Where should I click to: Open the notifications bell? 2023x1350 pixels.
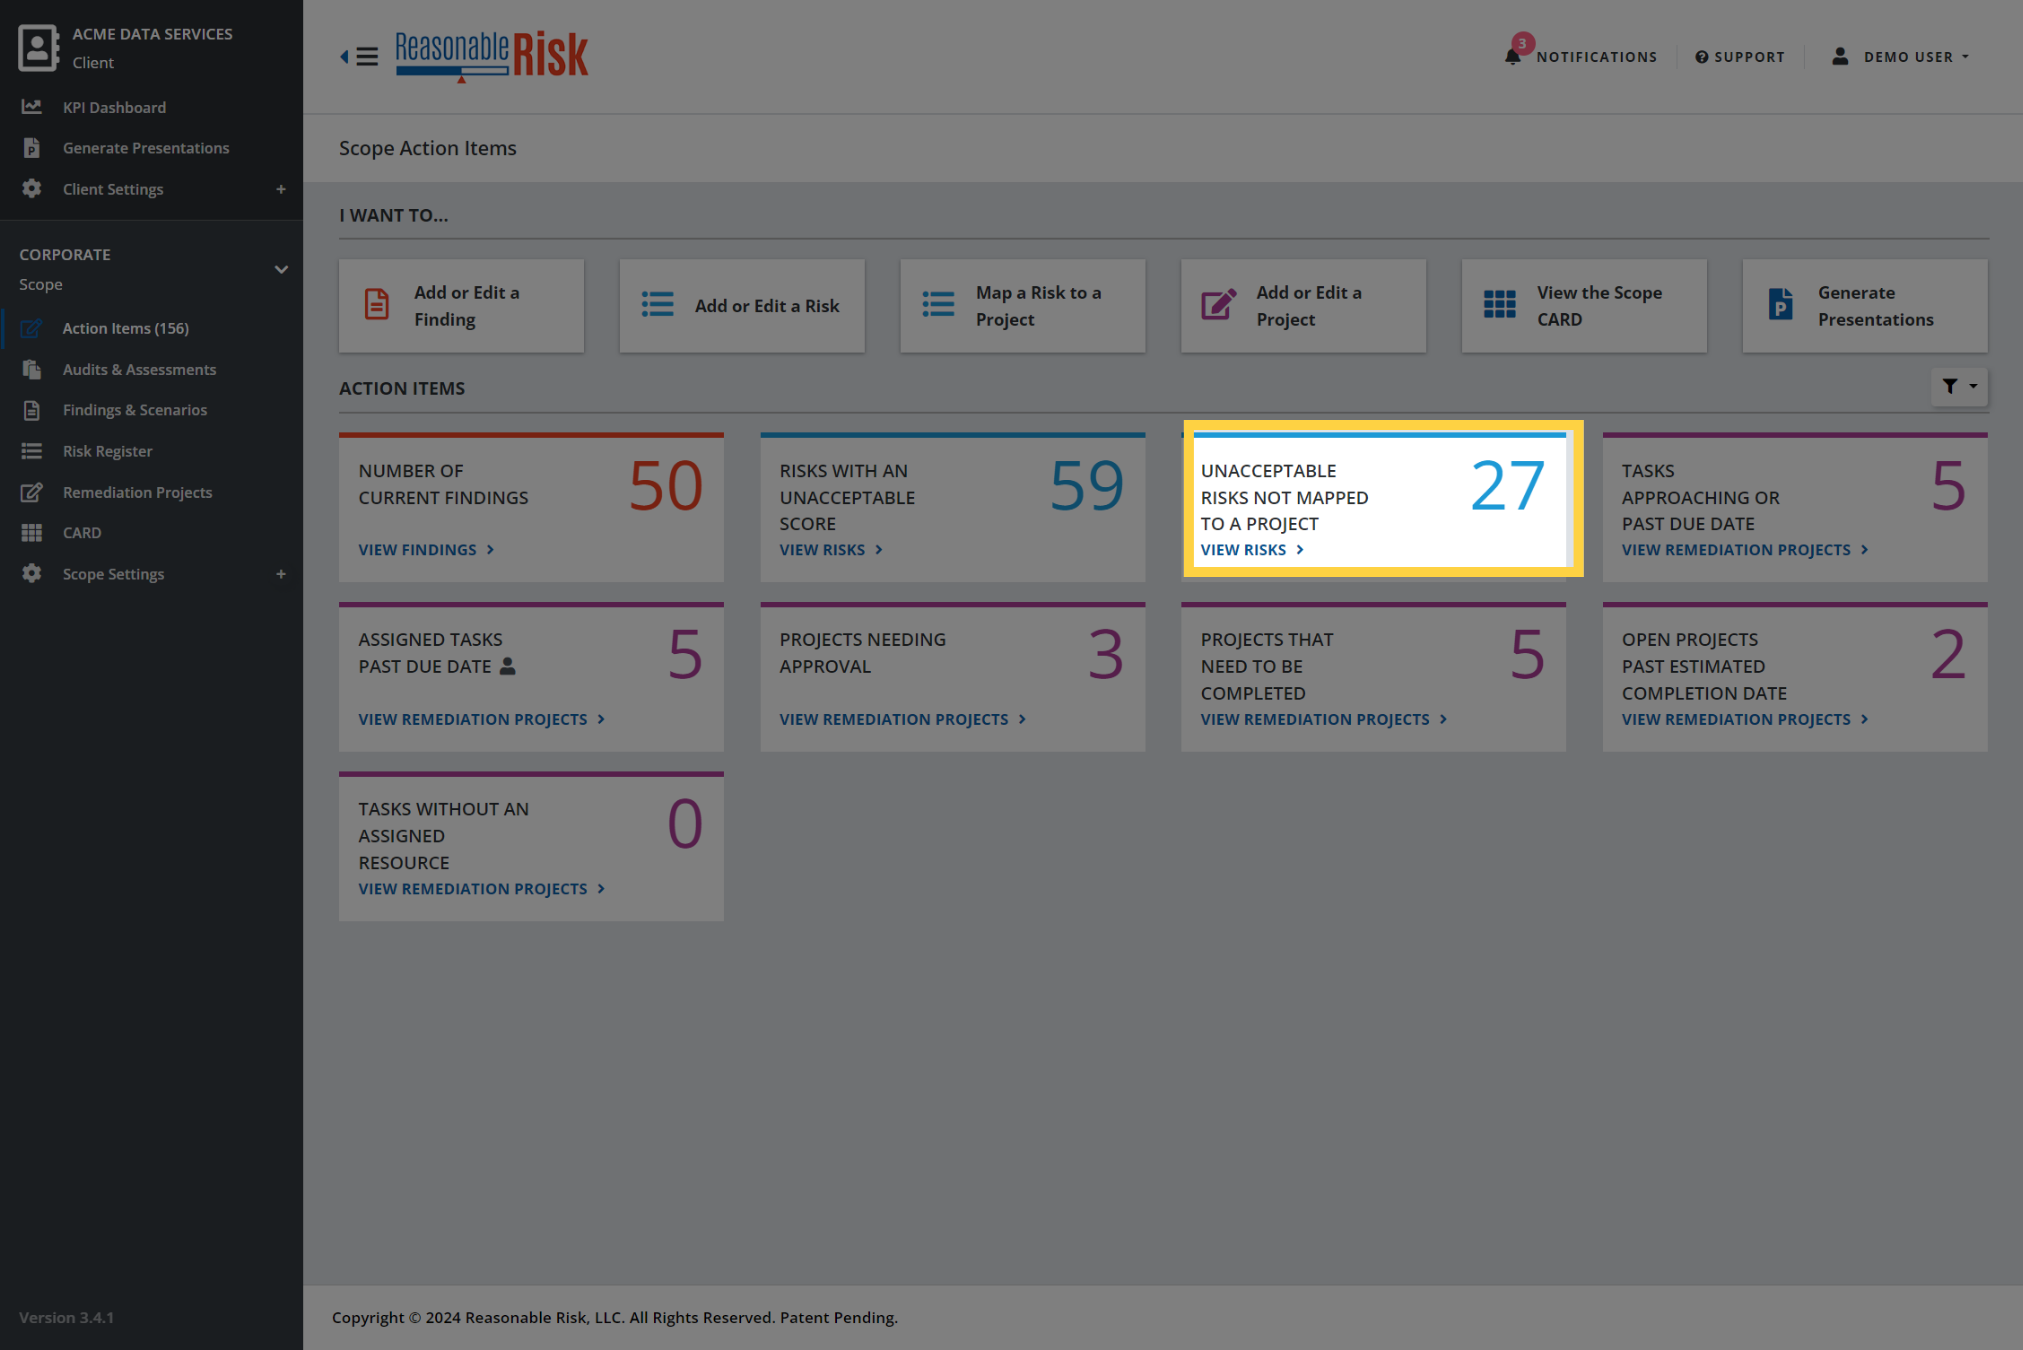(x=1513, y=56)
